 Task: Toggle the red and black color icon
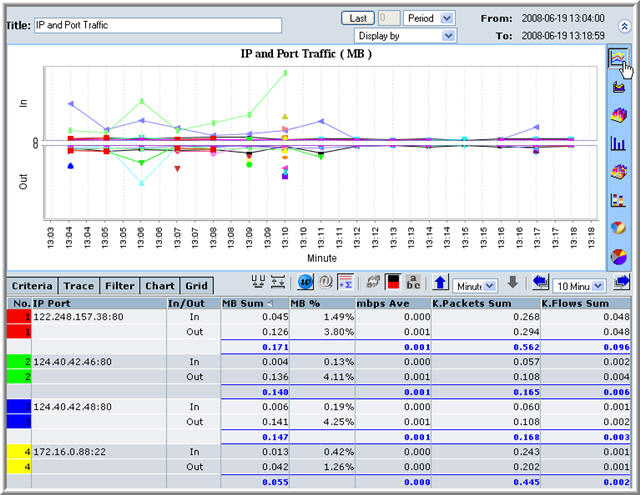[392, 285]
